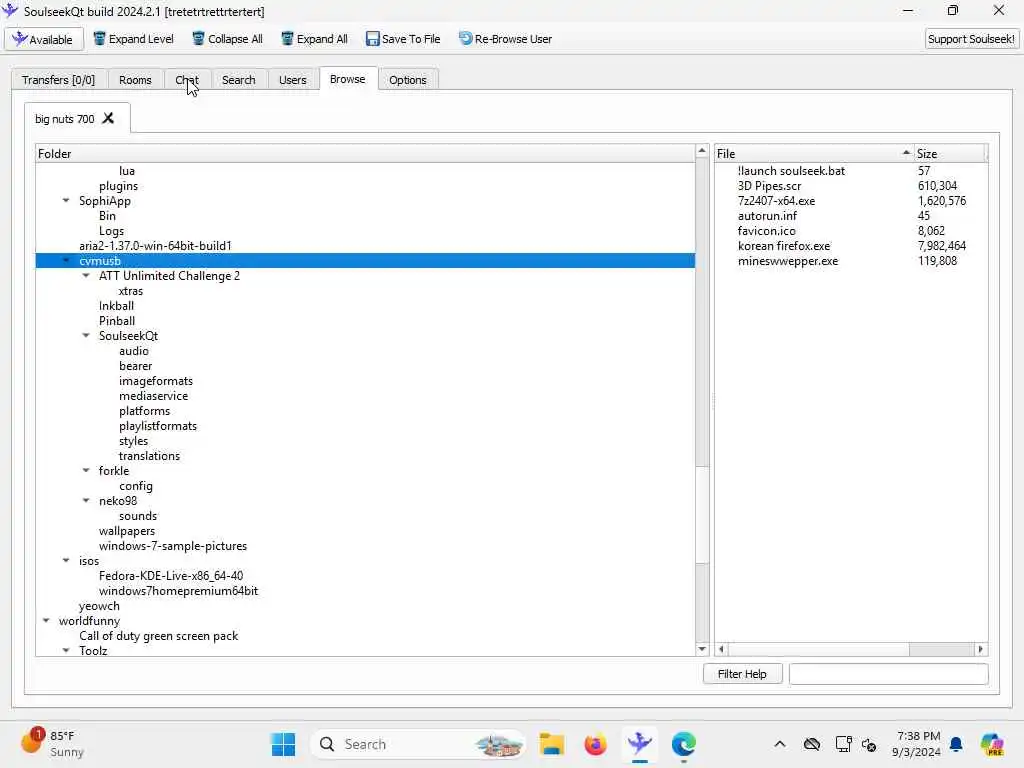
Task: Select the imageformats folder
Action: (155, 381)
